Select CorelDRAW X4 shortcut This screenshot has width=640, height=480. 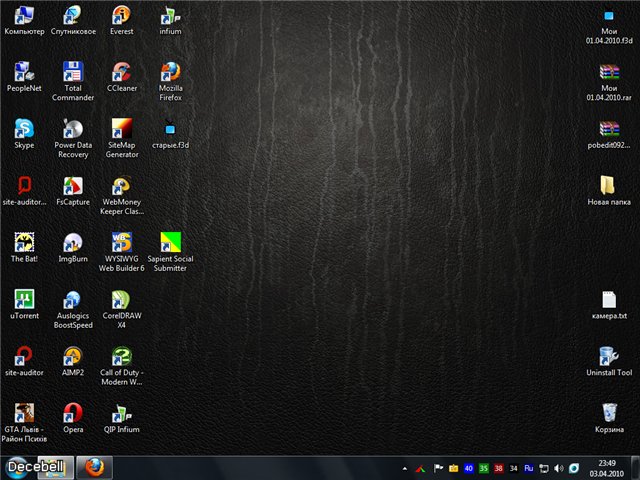click(x=122, y=309)
